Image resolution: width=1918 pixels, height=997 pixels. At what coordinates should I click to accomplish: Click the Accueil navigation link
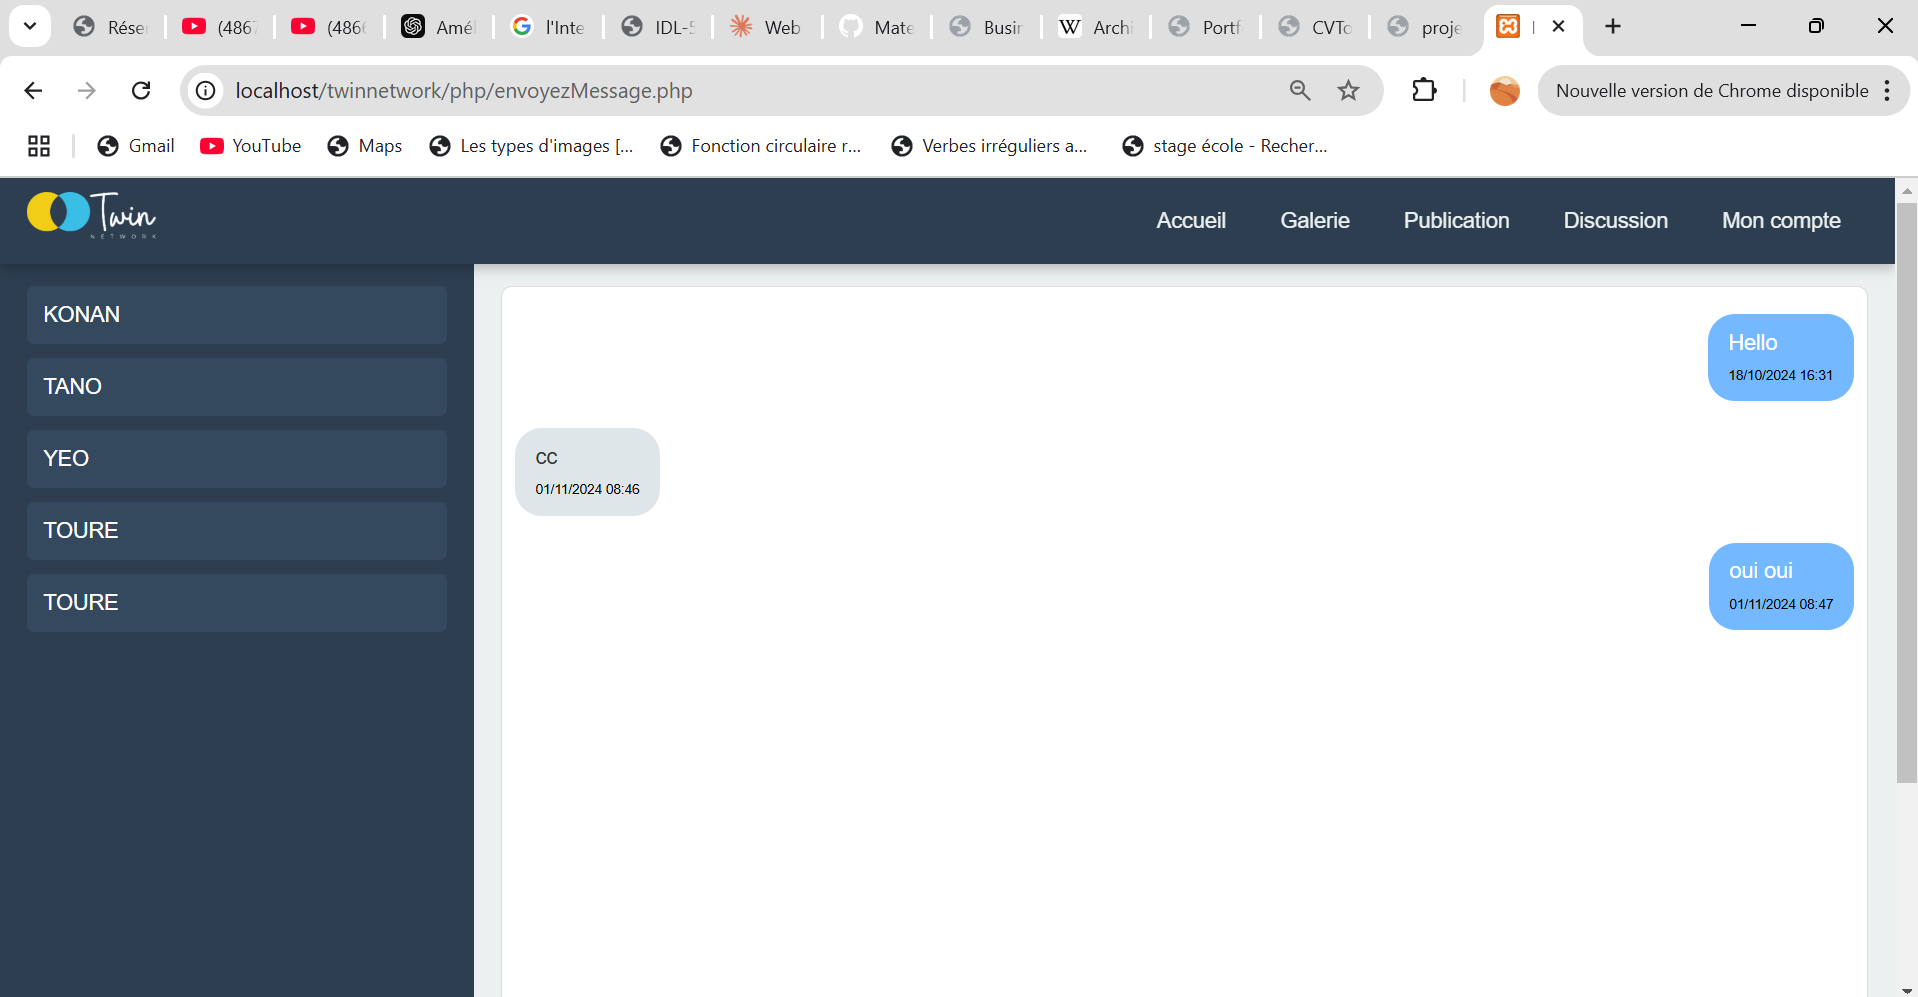(1191, 220)
